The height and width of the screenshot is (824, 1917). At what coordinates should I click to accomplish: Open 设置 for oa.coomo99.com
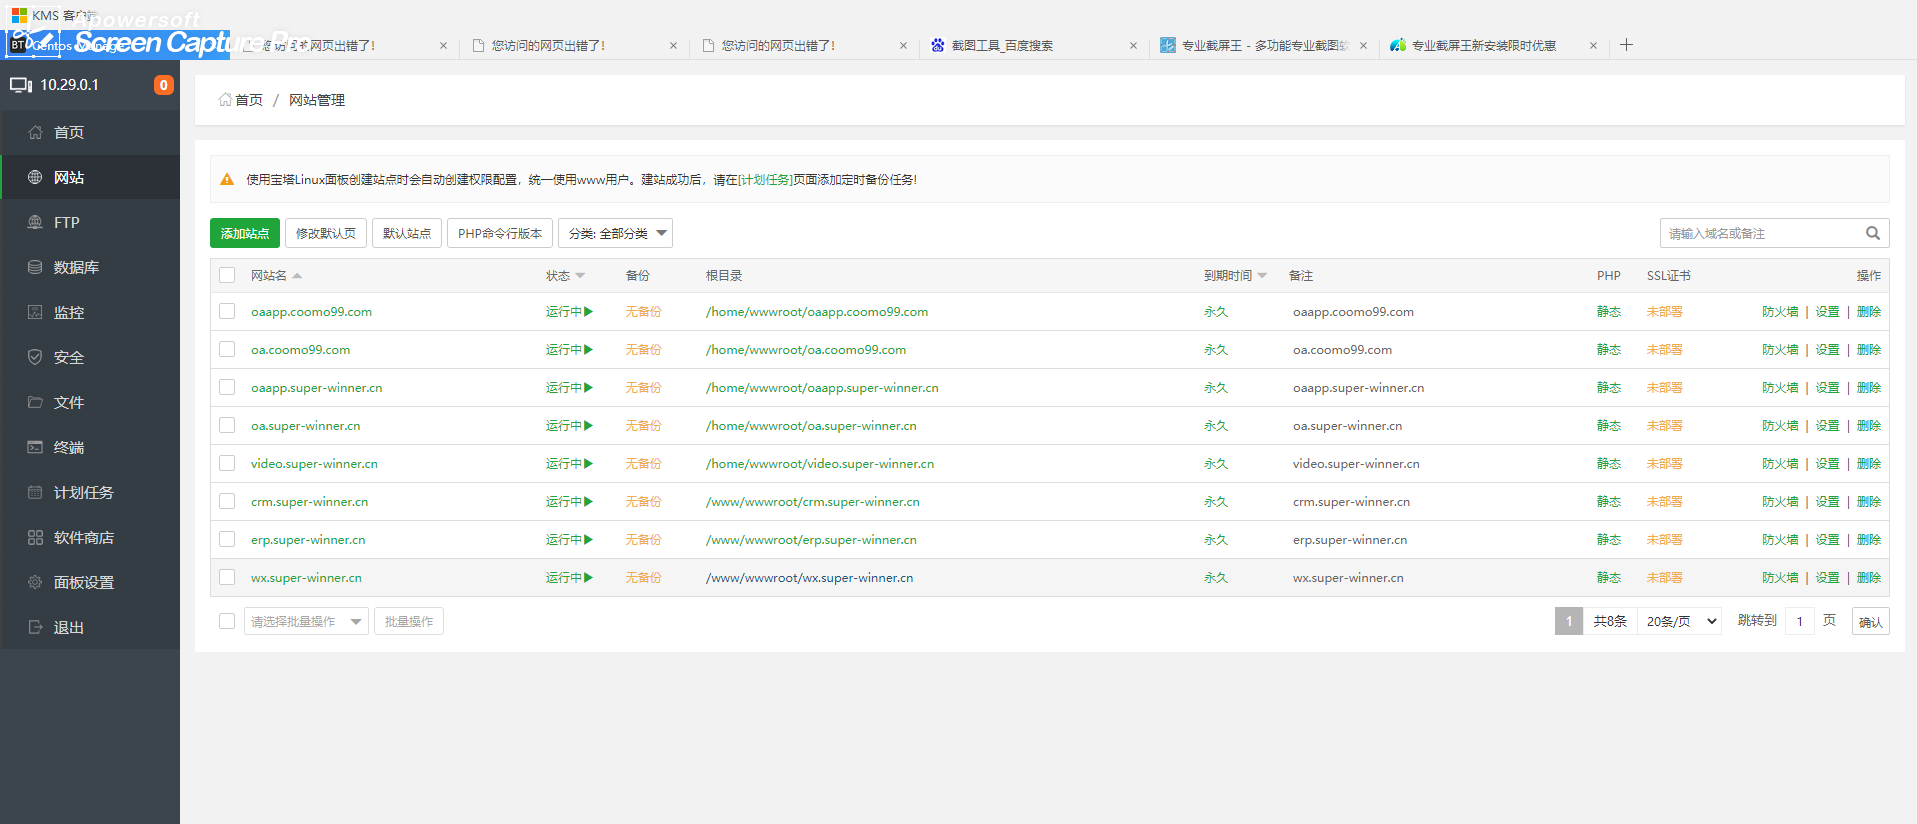tap(1827, 349)
